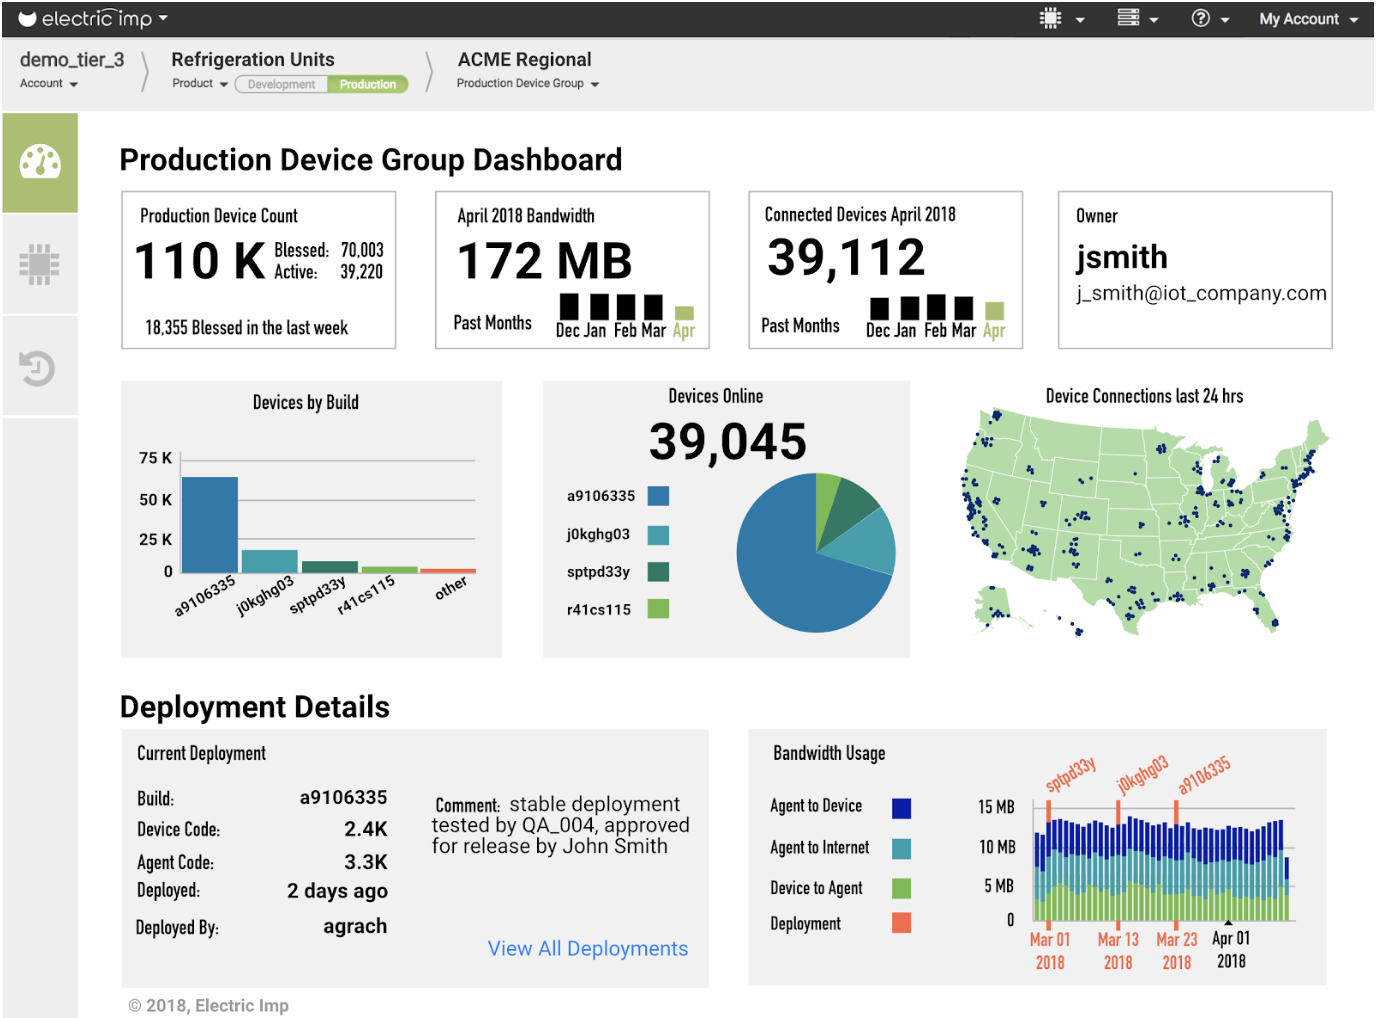The height and width of the screenshot is (1018, 1376).
Task: Click the electric imp logo
Action: click(92, 18)
